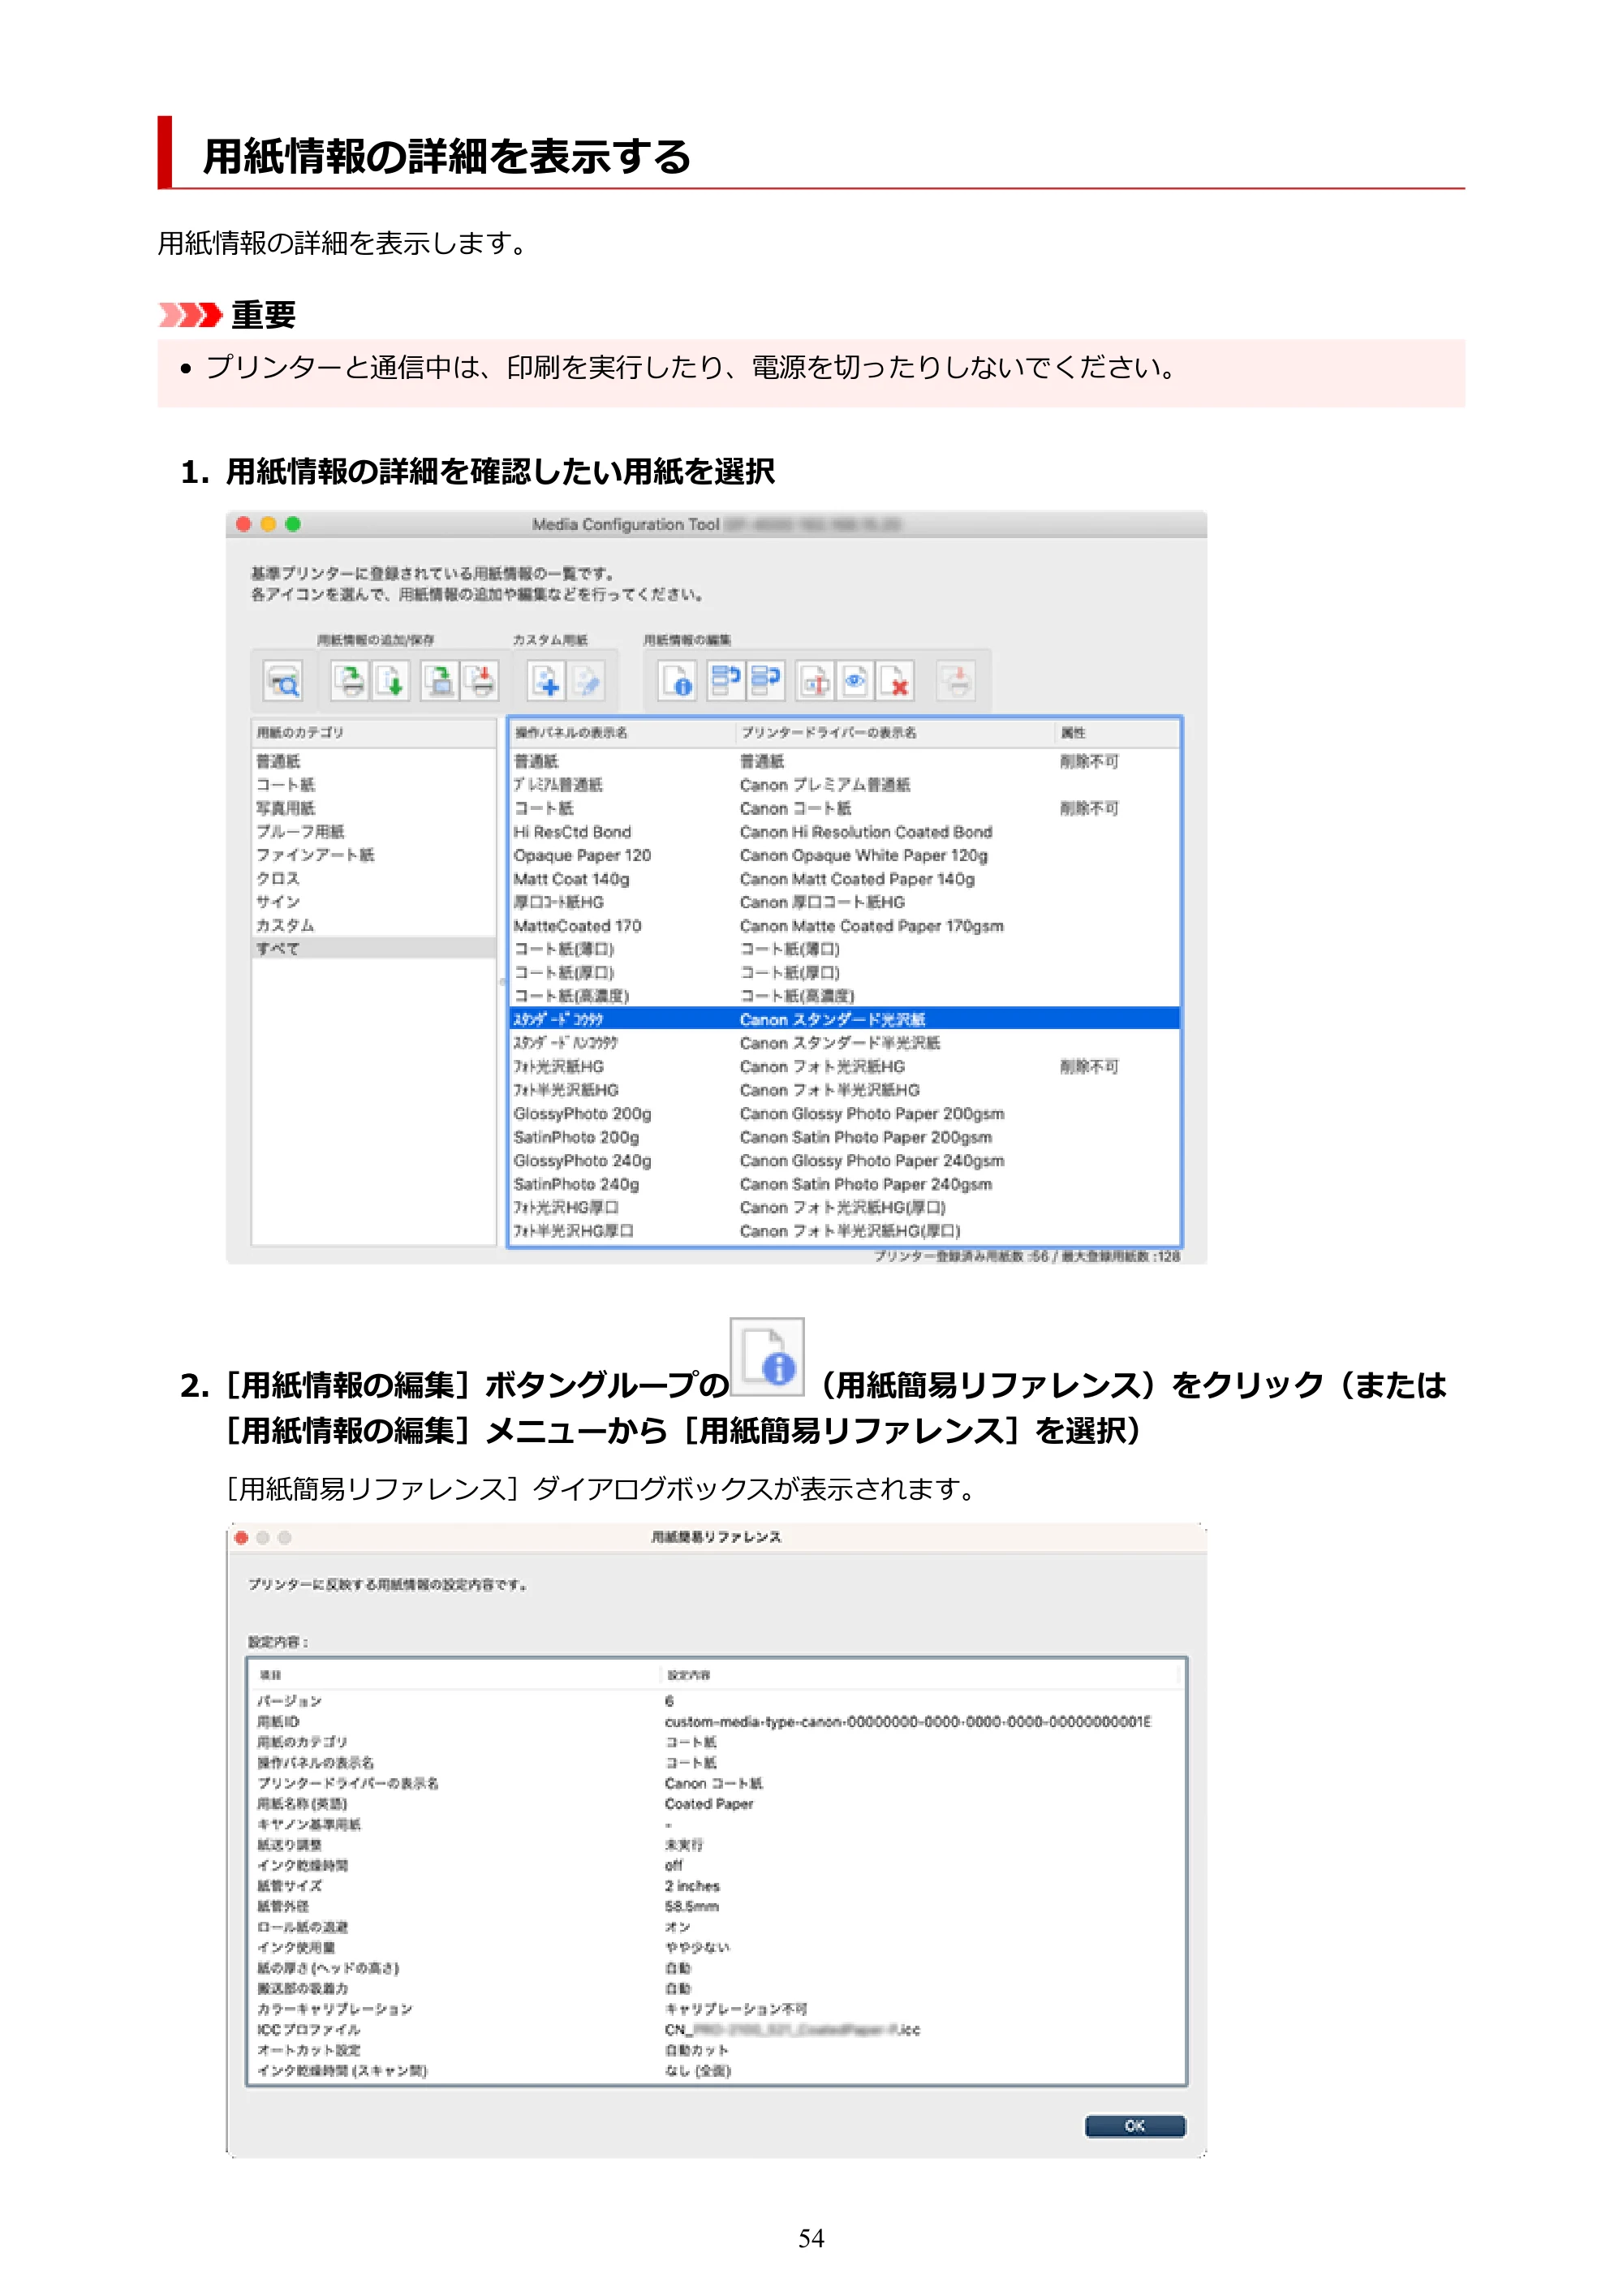Click the 属性 column header
The image size is (1623, 2296).
click(x=1117, y=733)
